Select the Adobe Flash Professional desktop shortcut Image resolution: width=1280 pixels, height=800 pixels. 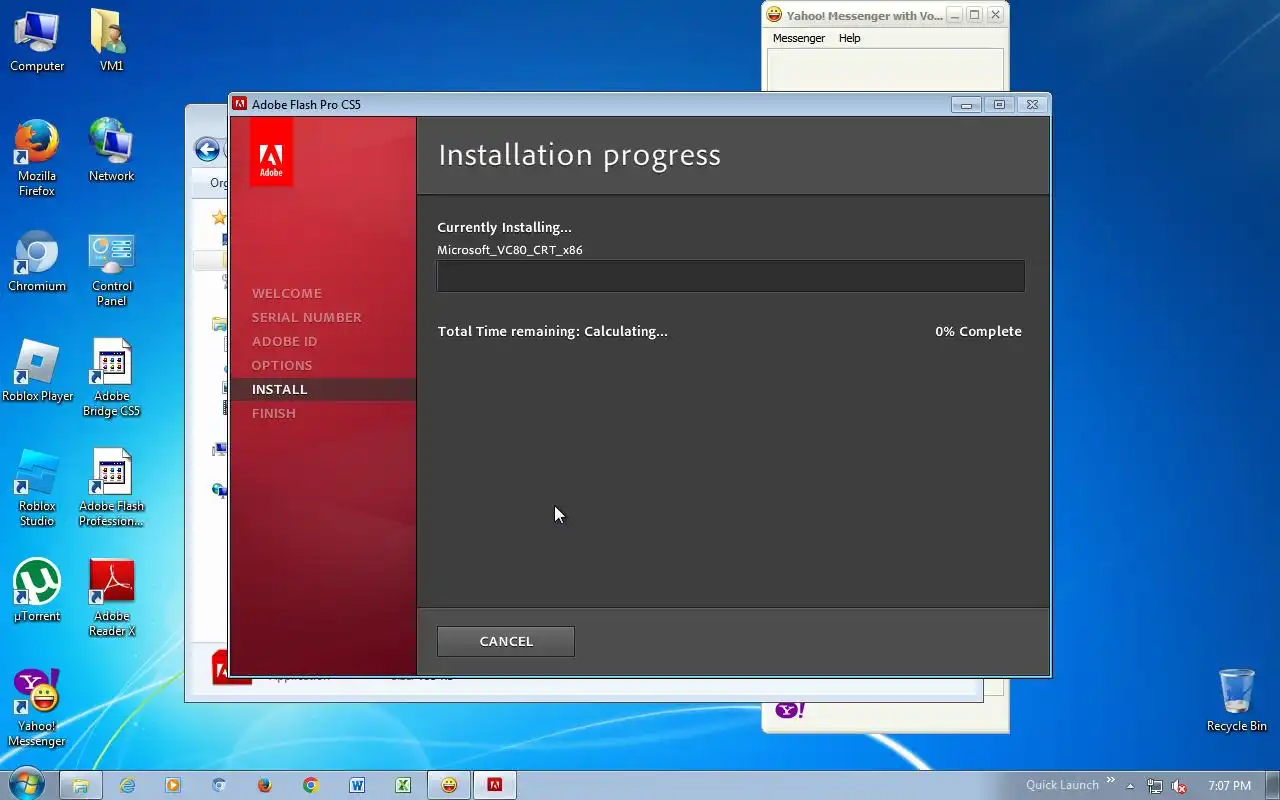point(111,488)
